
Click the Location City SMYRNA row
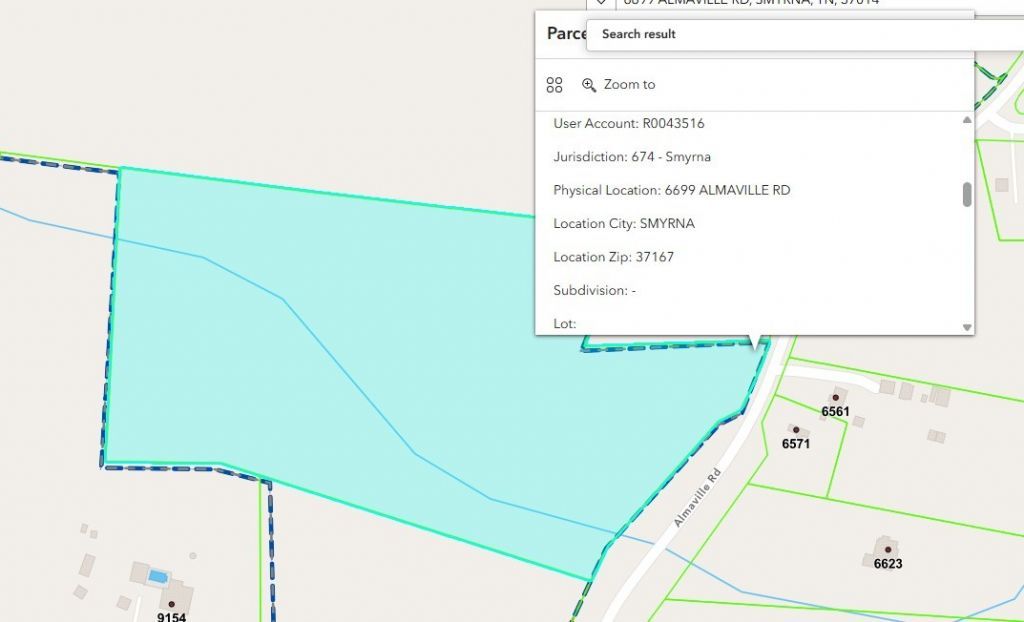click(x=624, y=224)
